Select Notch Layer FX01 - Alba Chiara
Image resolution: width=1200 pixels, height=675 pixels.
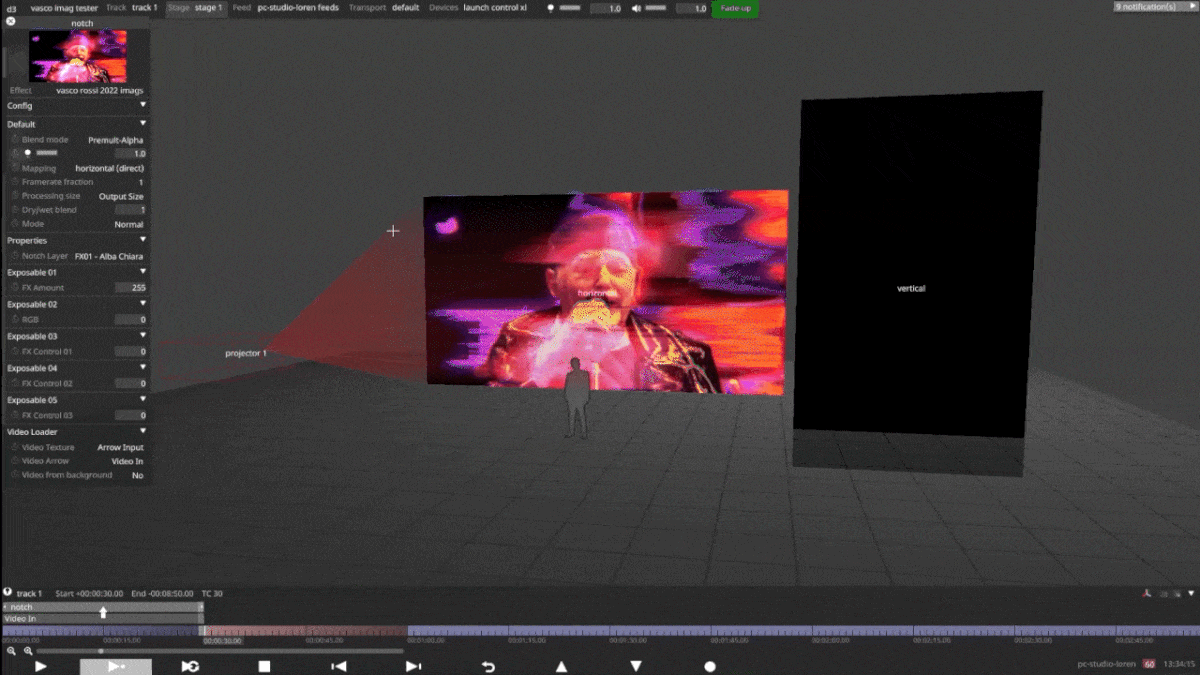coord(108,256)
